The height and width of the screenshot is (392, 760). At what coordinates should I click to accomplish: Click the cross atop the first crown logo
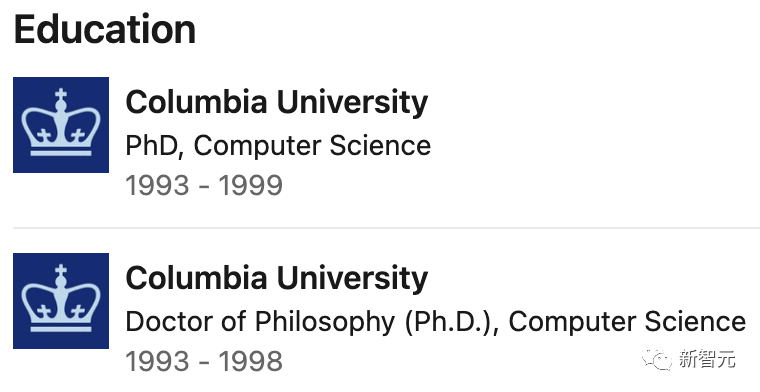61,95
